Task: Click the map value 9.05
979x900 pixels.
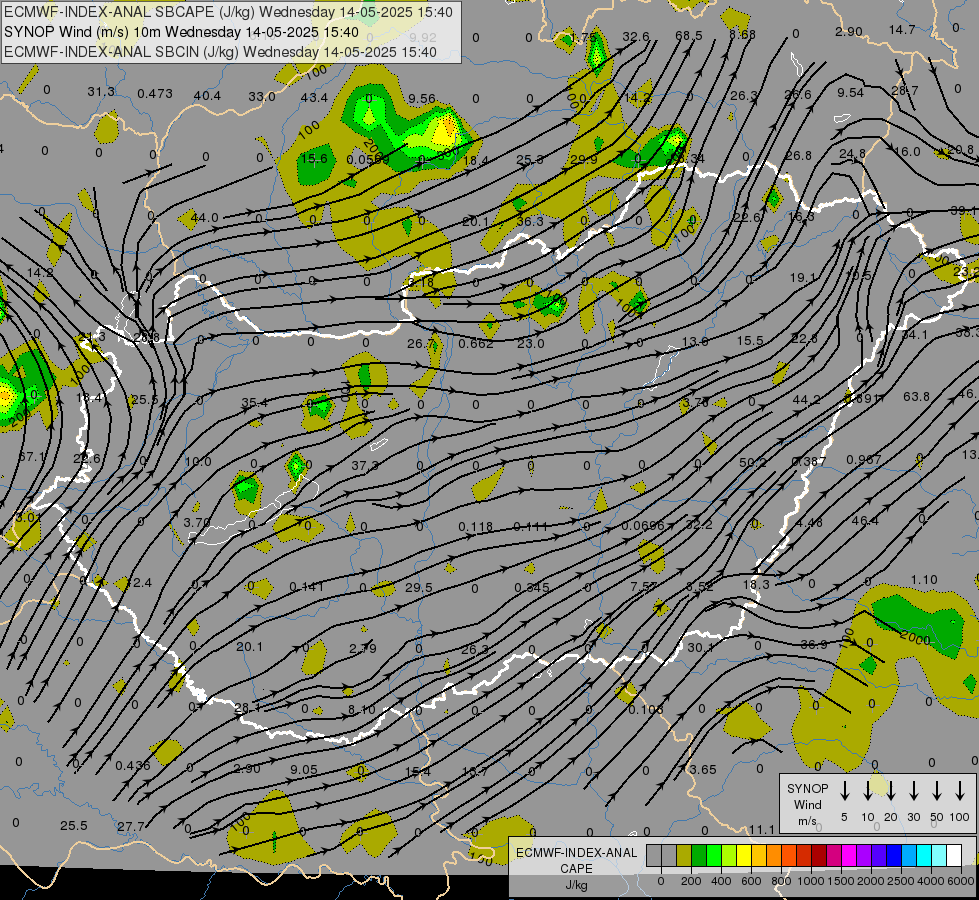Action: pyautogui.click(x=304, y=769)
